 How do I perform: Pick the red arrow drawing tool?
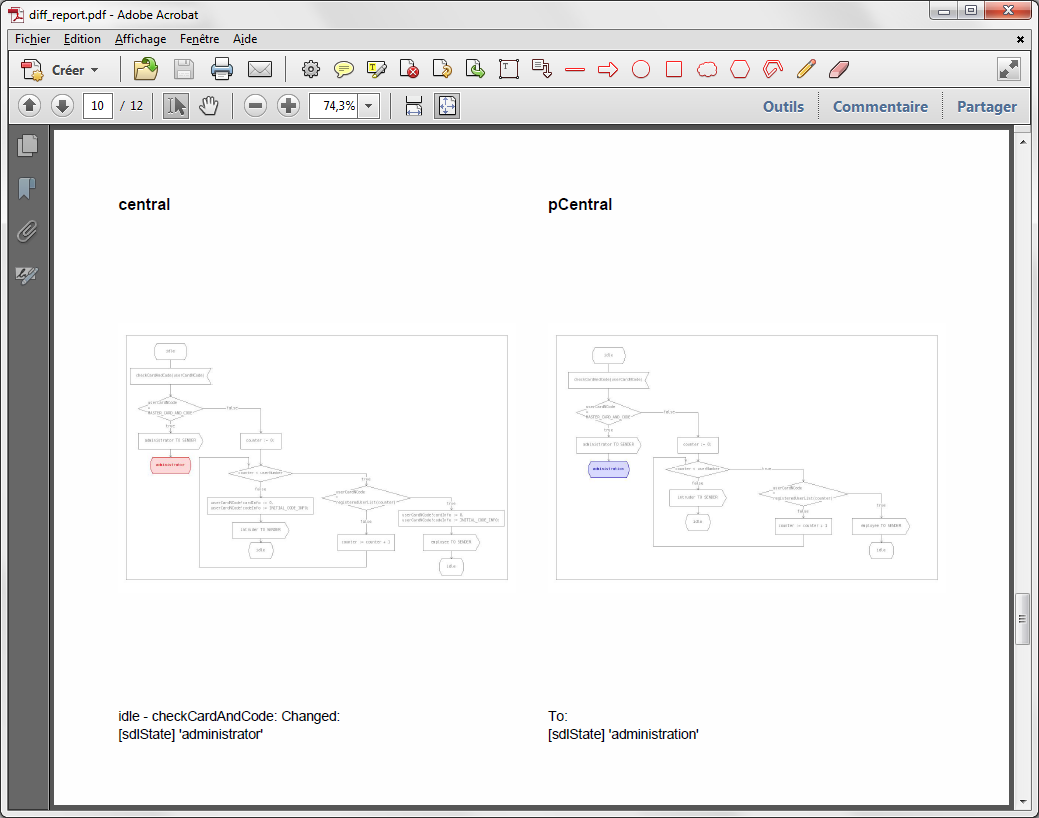pos(608,70)
